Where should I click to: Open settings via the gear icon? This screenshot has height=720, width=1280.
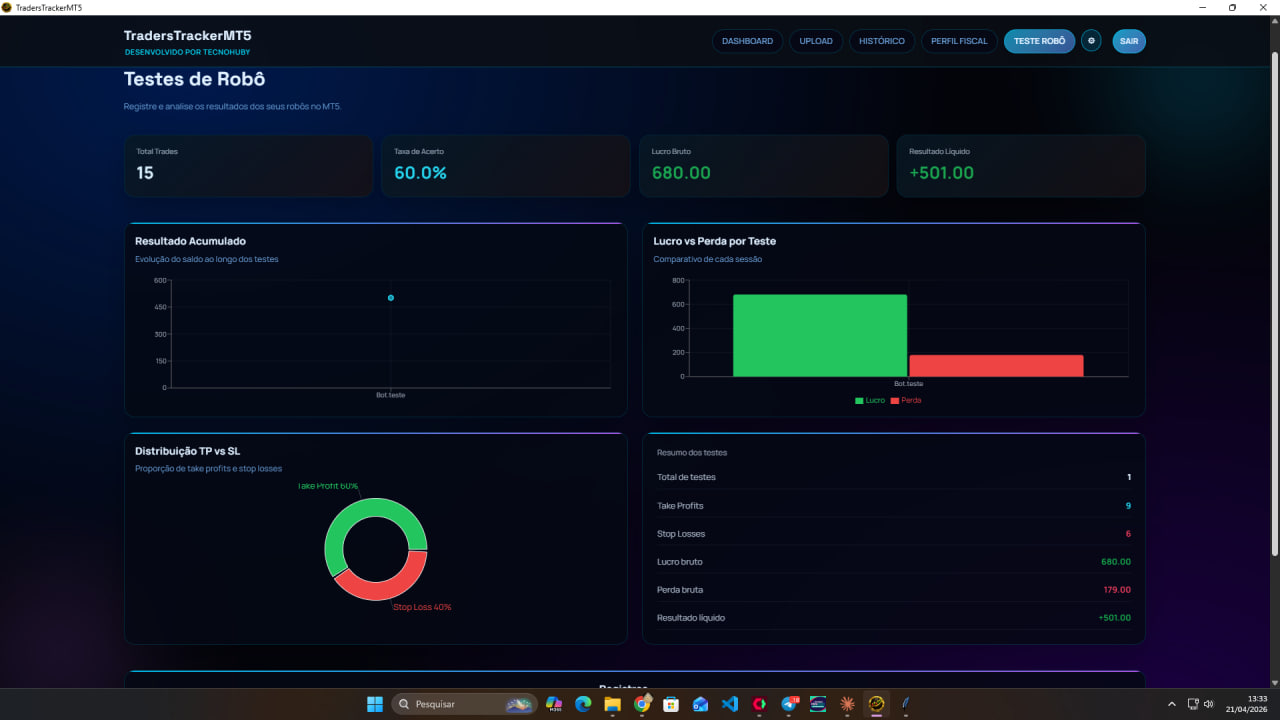[1091, 41]
